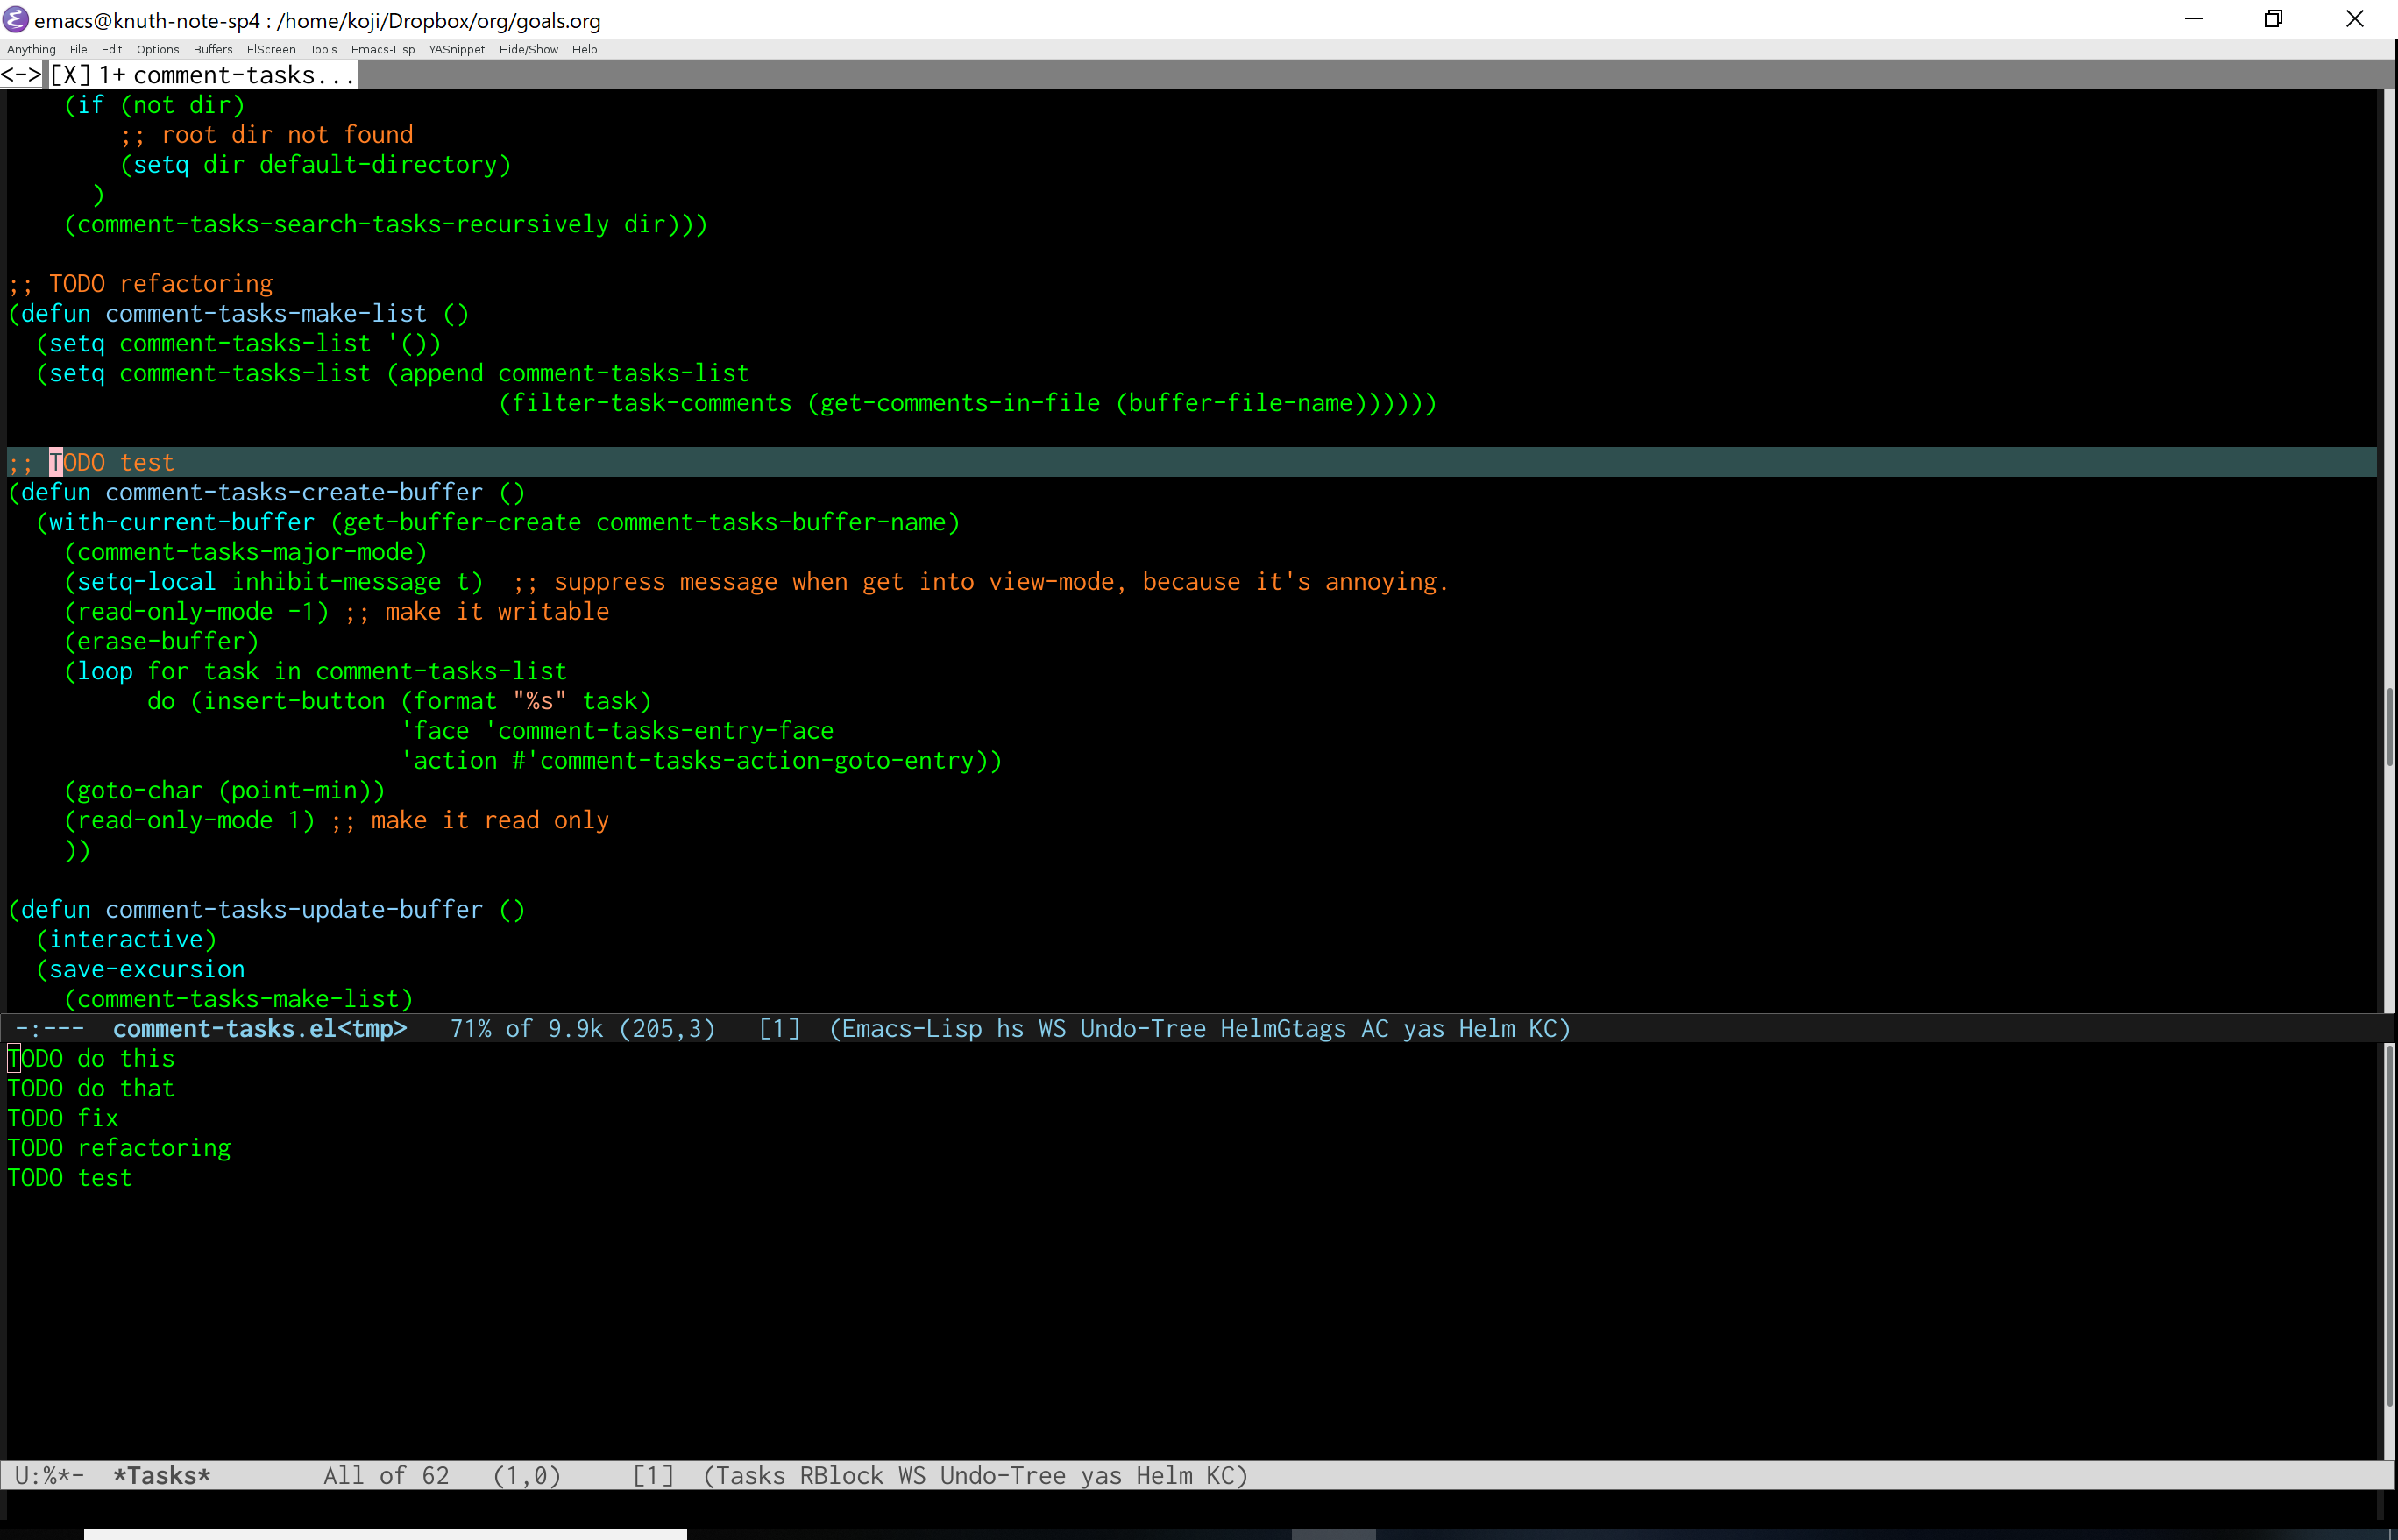Click the '(save-excursion' line
This screenshot has width=2398, height=1540.
140,970
